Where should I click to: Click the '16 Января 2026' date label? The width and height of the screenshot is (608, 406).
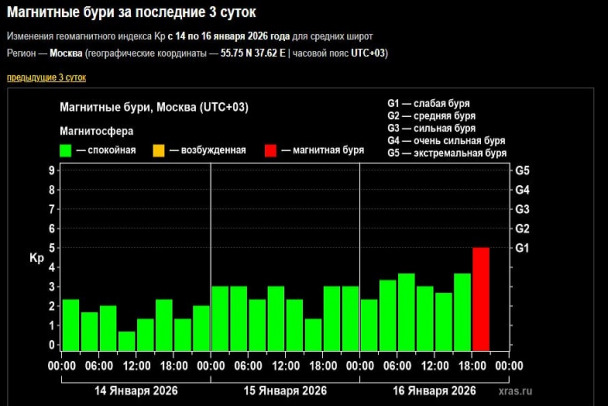click(x=435, y=388)
